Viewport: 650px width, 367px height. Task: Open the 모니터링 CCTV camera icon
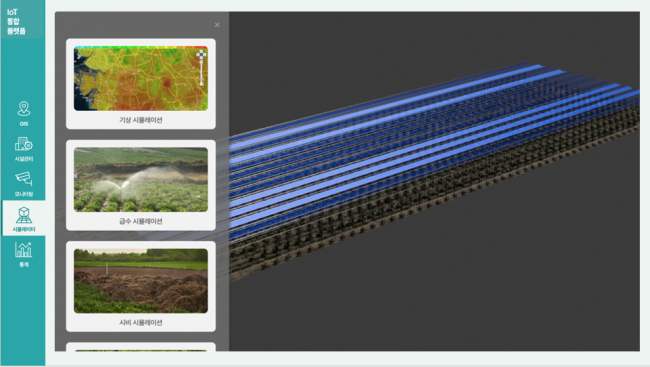point(24,179)
